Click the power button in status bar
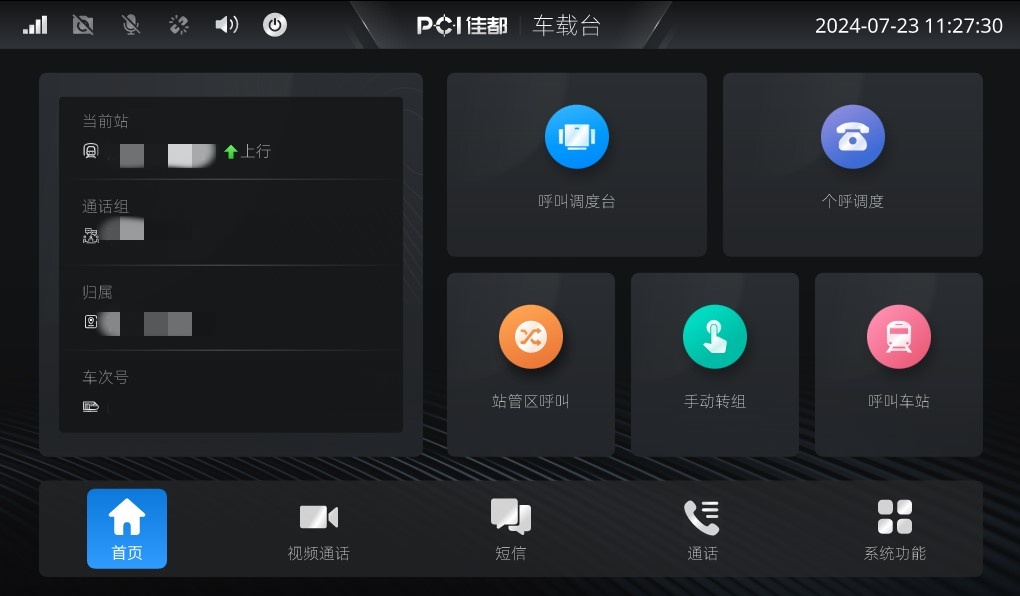 [x=275, y=25]
